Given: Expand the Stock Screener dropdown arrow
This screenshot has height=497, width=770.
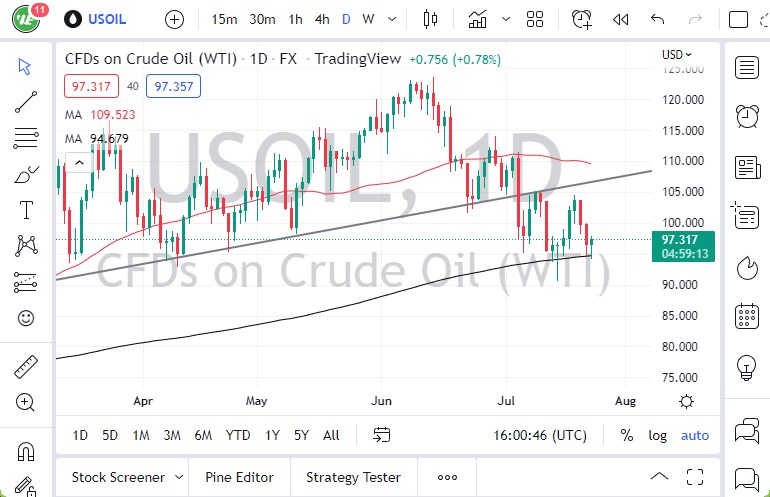Looking at the screenshot, I should click(x=178, y=477).
